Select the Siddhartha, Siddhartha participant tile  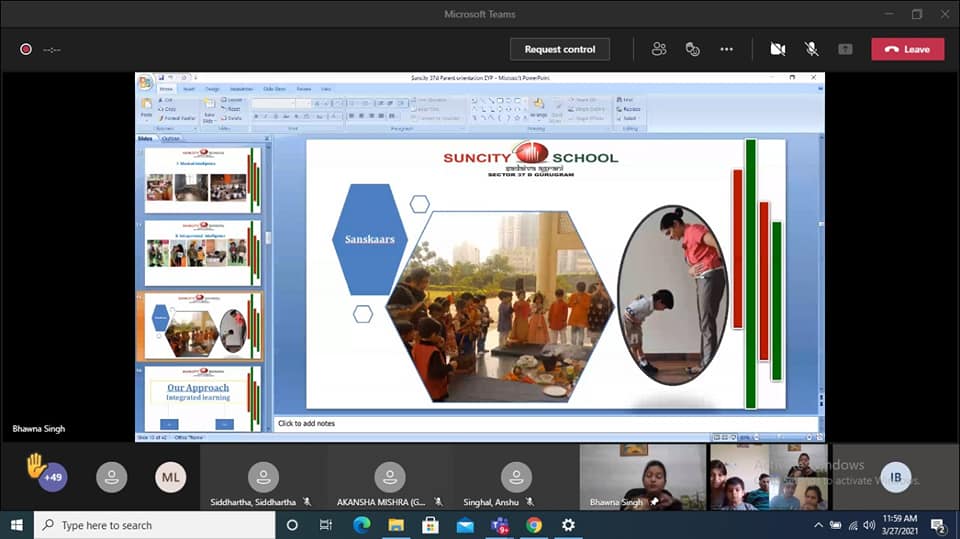[x=263, y=478]
